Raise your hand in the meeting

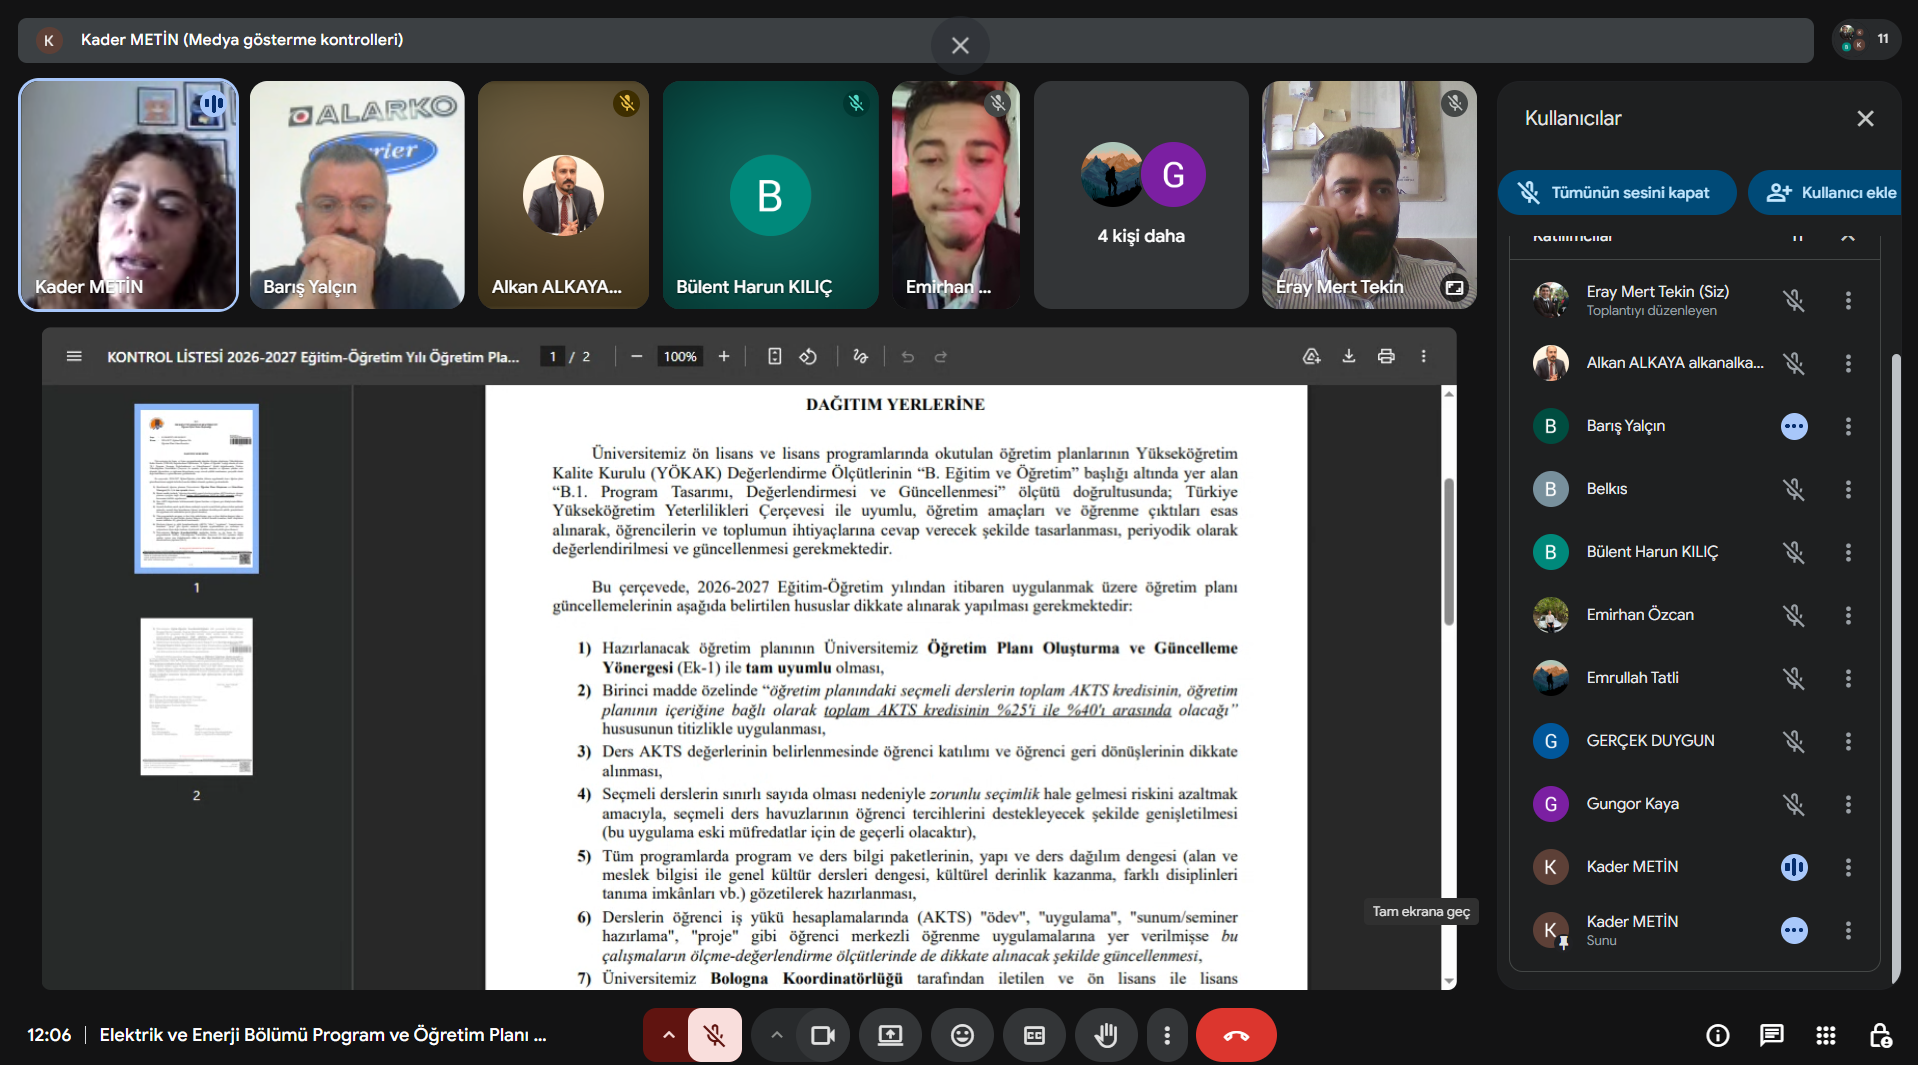coord(1105,1035)
